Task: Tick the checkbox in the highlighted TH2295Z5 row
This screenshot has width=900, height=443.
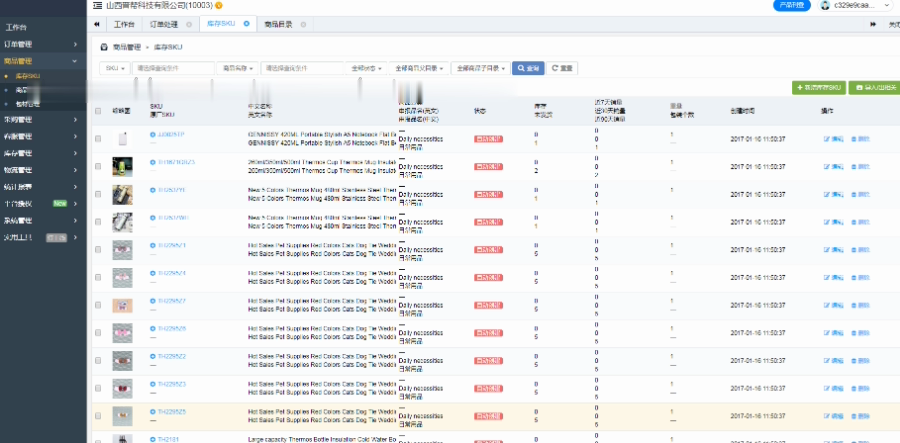Action: click(x=98, y=416)
